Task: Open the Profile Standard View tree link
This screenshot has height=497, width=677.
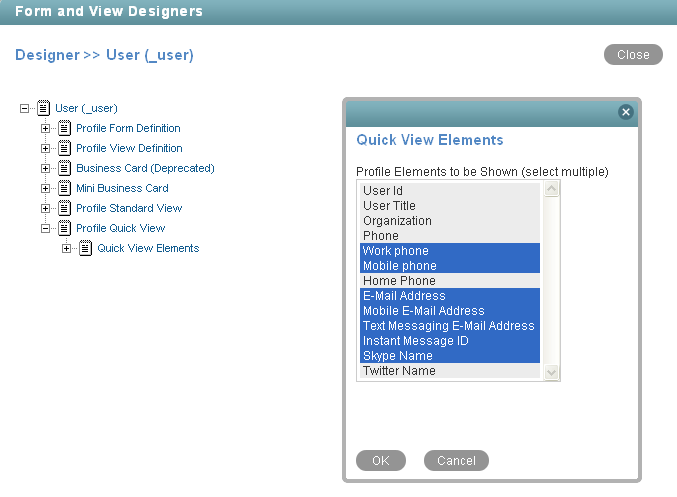Action: click(x=129, y=208)
